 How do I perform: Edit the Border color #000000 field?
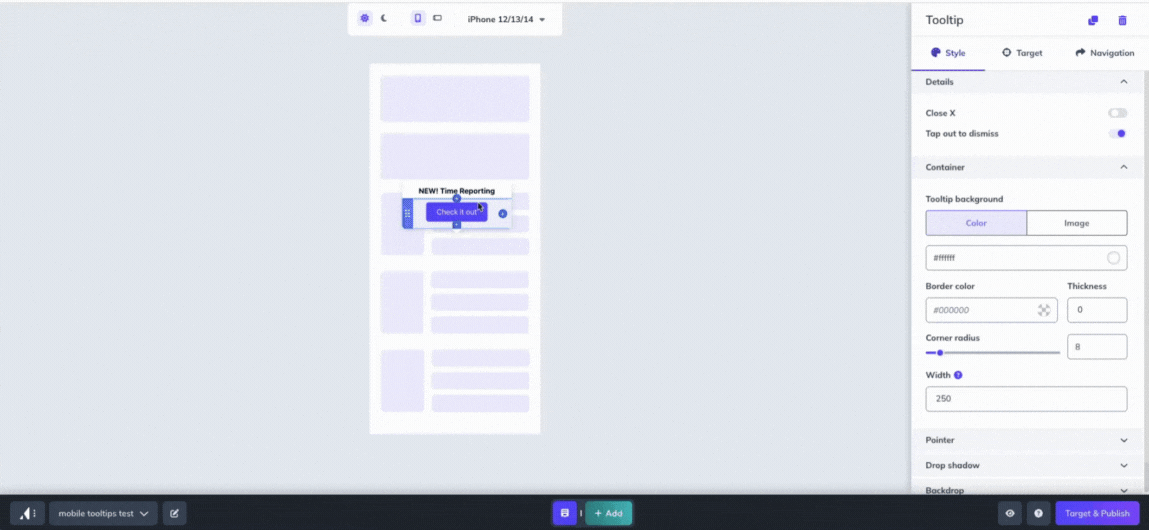click(991, 310)
